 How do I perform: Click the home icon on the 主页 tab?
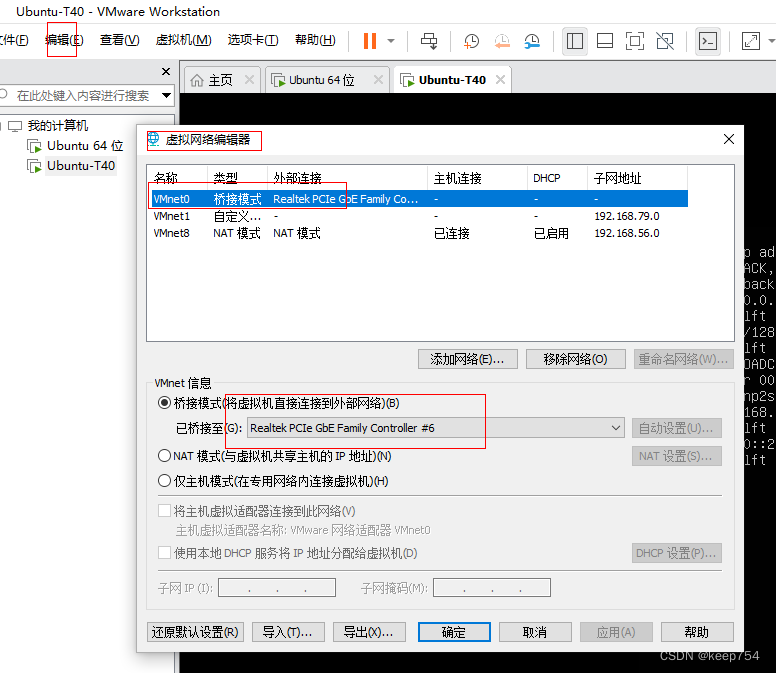[x=196, y=80]
